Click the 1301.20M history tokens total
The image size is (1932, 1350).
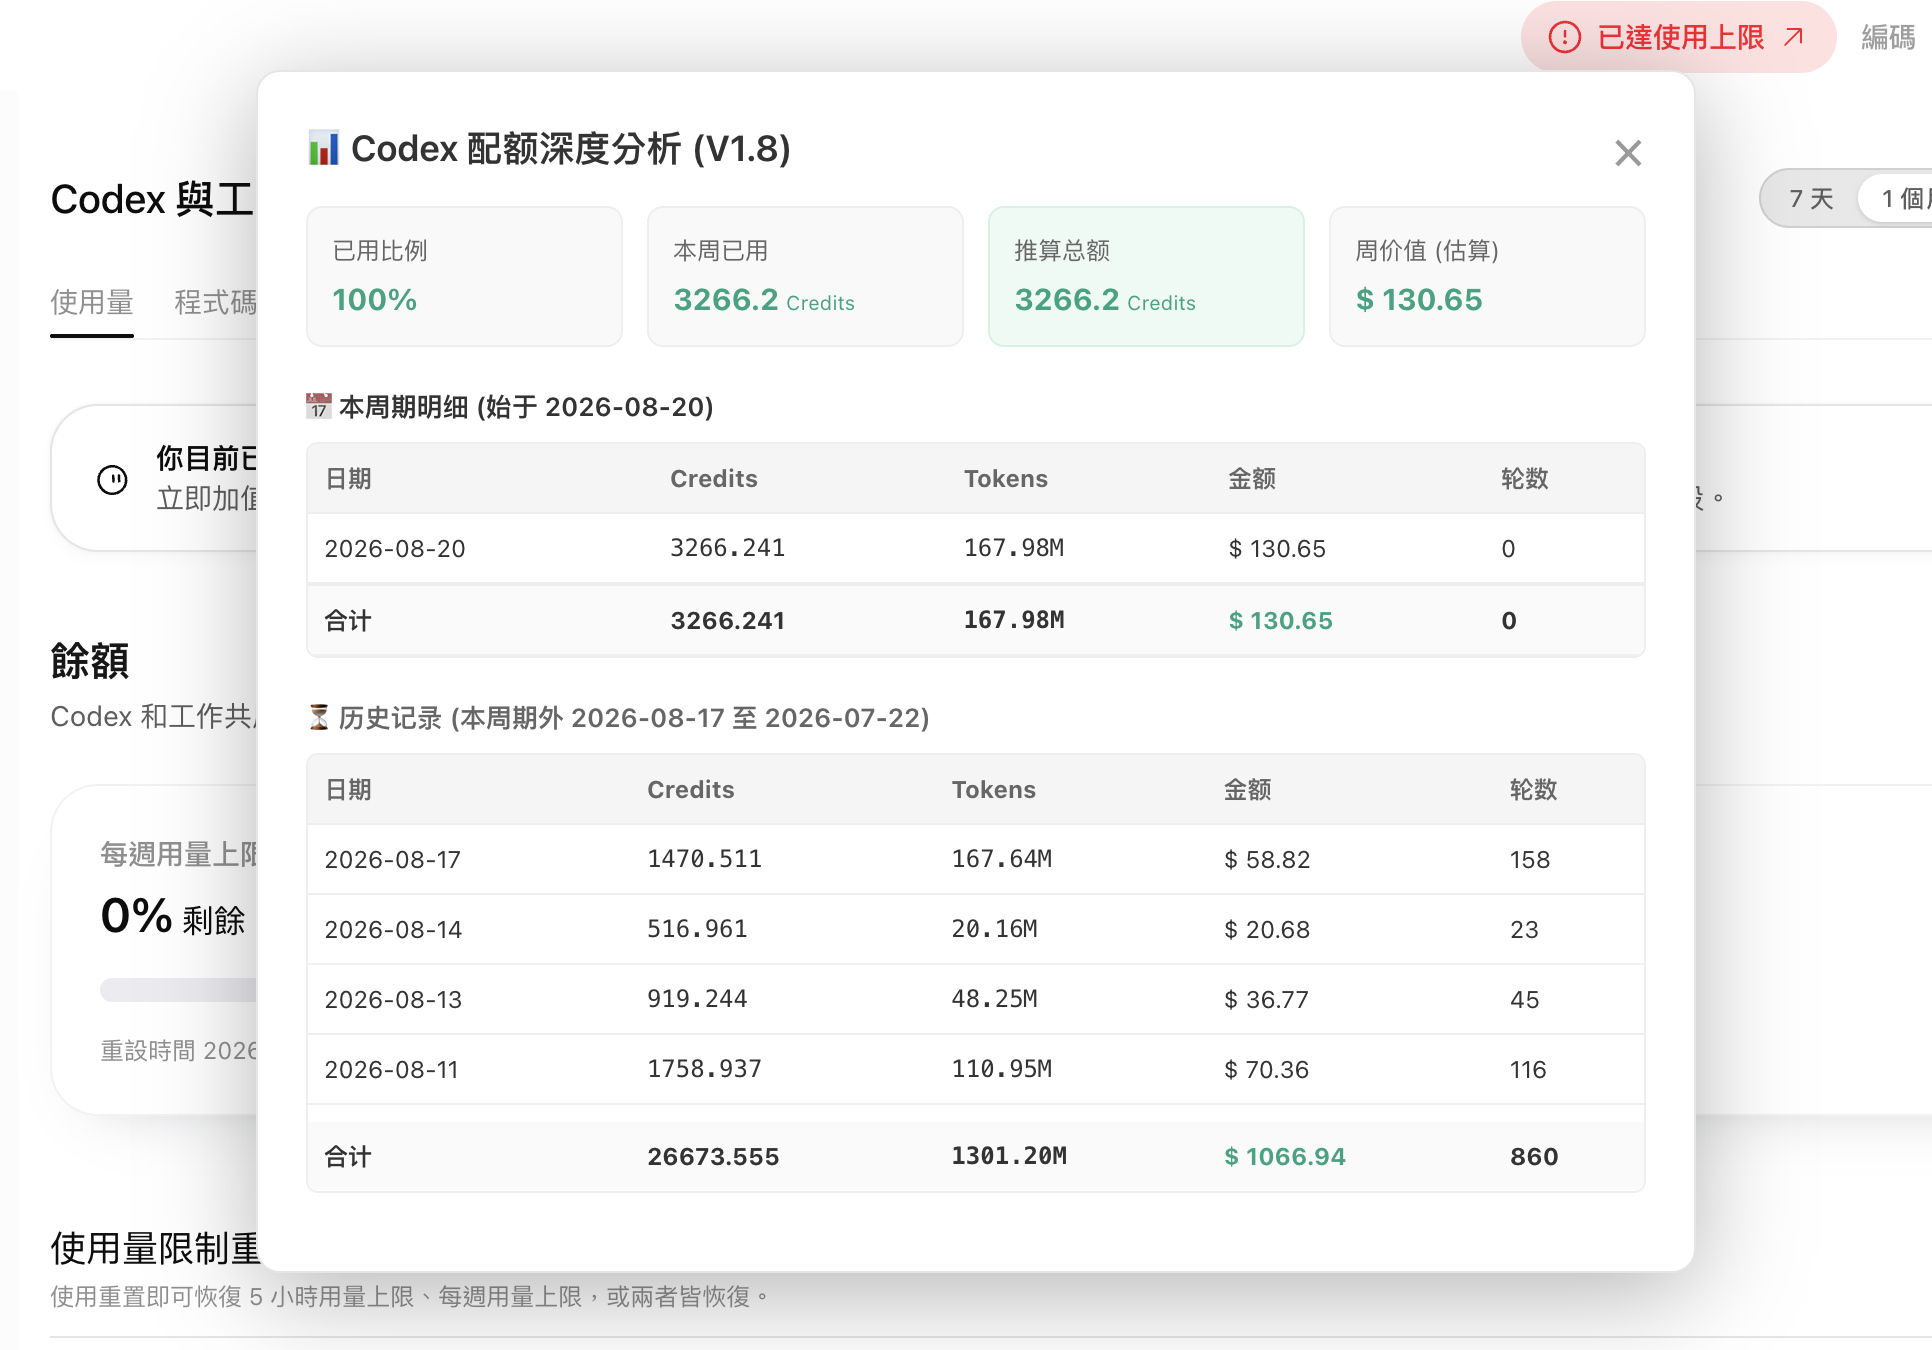tap(1009, 1156)
